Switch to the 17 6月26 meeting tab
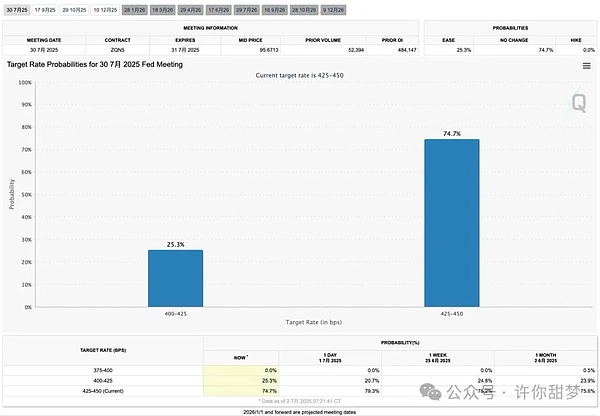 click(218, 9)
